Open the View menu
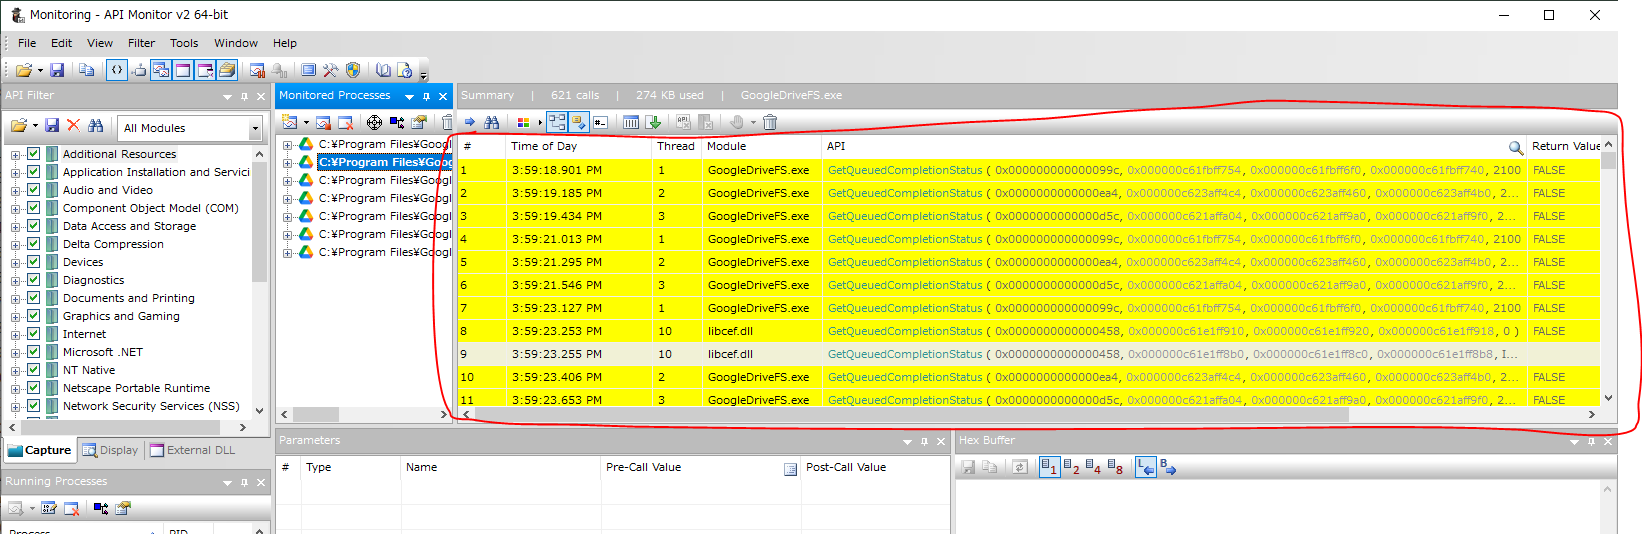Image resolution: width=1642 pixels, height=534 pixels. click(x=100, y=43)
